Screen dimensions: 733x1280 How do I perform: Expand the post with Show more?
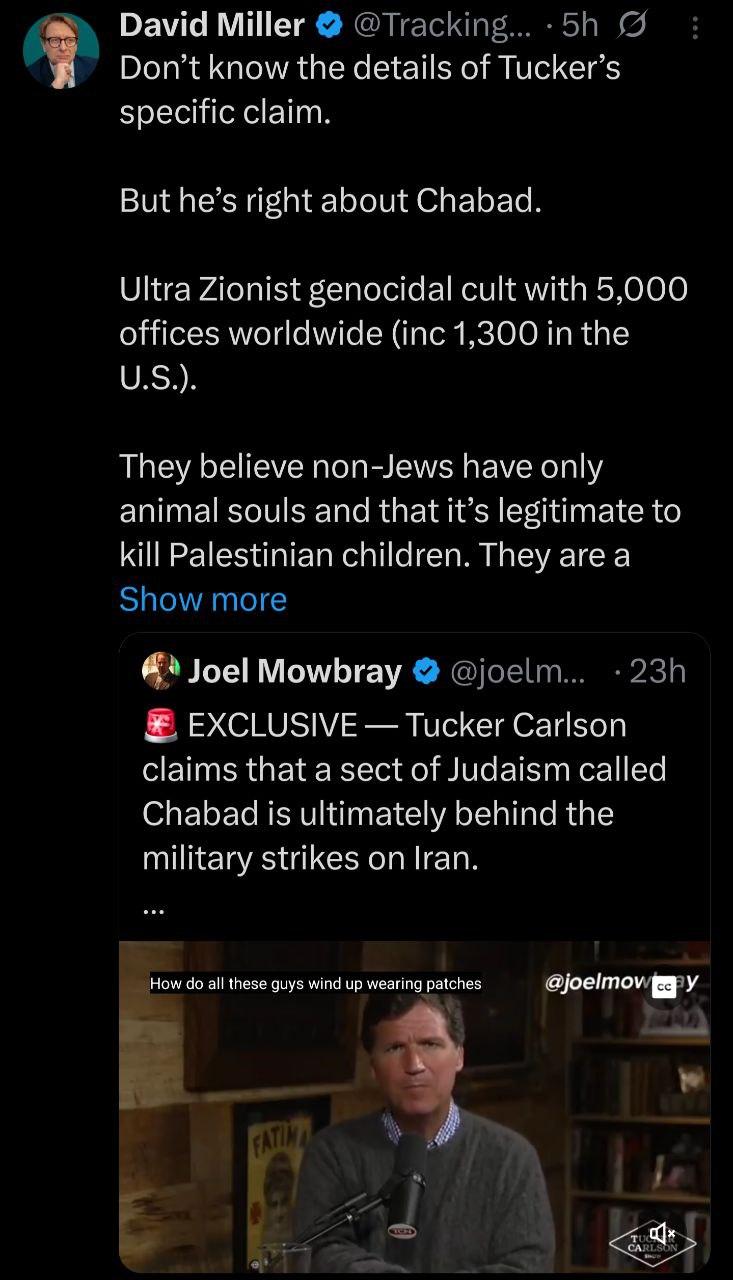203,599
